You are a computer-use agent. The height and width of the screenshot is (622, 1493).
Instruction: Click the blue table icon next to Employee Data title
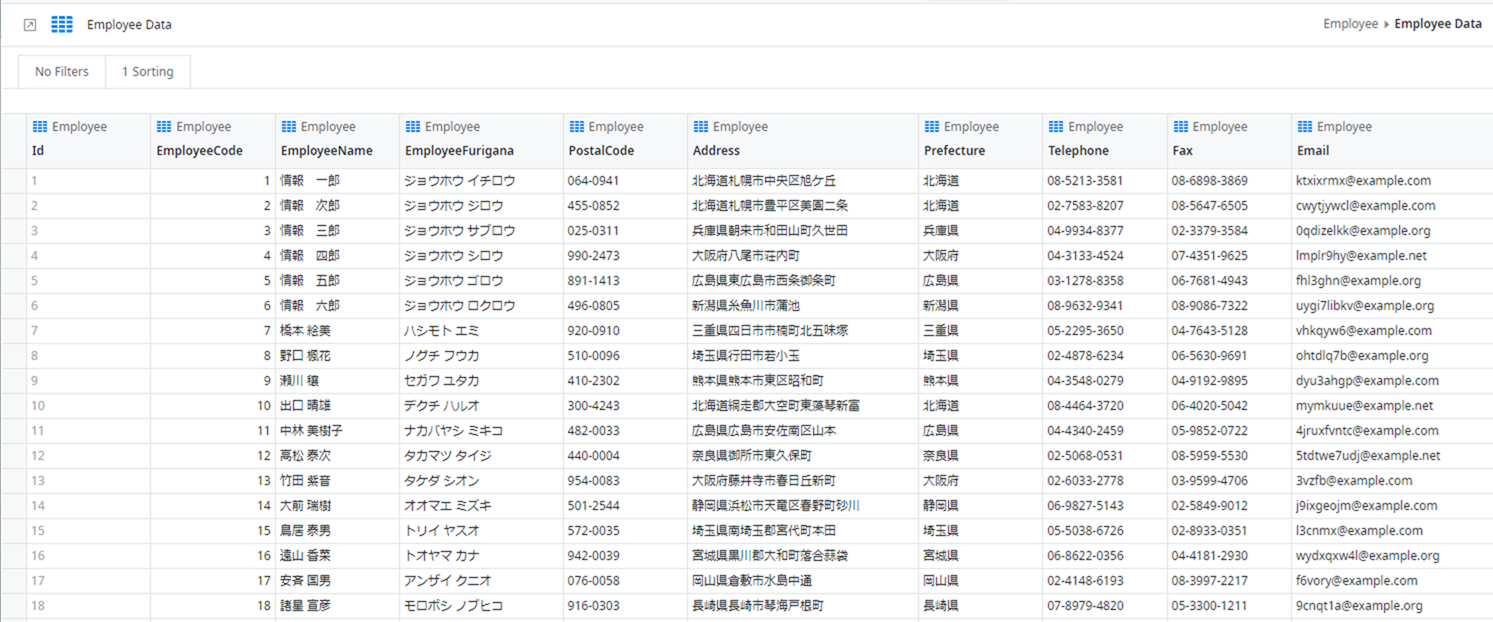[62, 25]
